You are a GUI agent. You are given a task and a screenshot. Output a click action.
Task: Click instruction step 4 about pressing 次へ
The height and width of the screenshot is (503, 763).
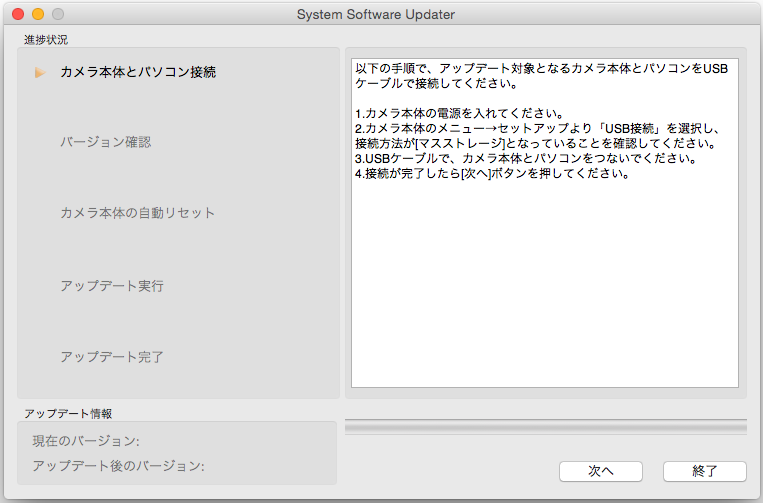pos(491,174)
